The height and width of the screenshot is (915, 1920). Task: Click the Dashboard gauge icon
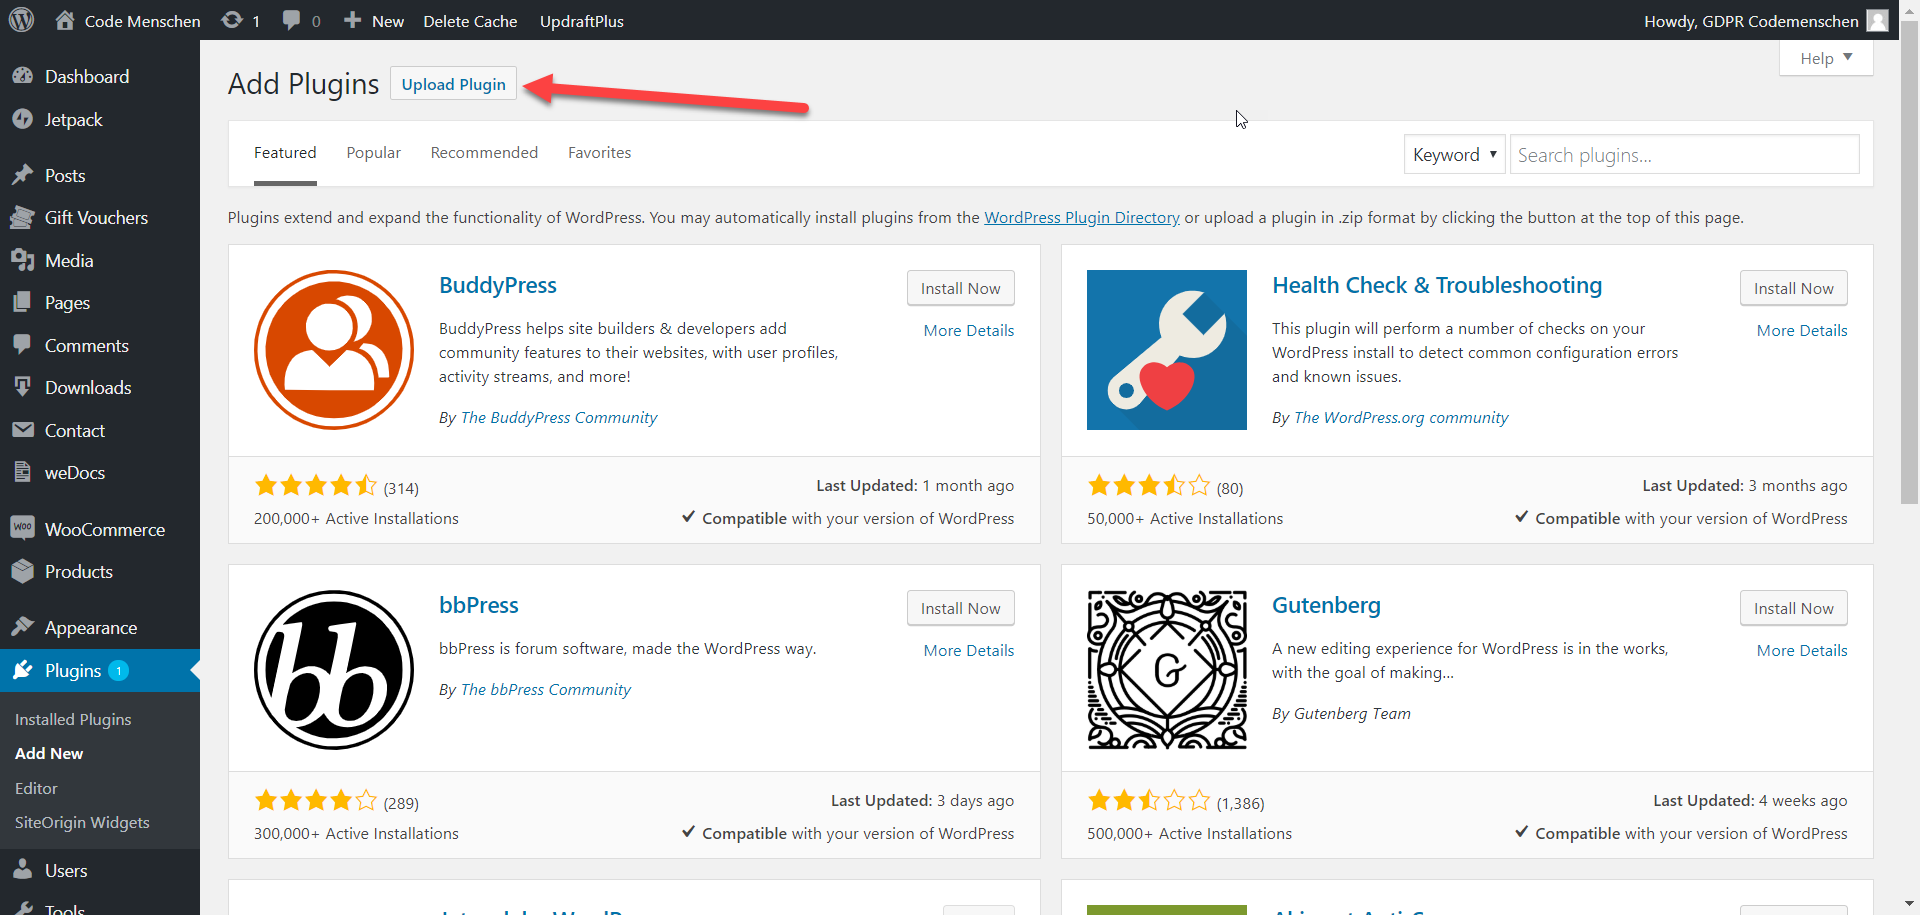pyautogui.click(x=22, y=76)
